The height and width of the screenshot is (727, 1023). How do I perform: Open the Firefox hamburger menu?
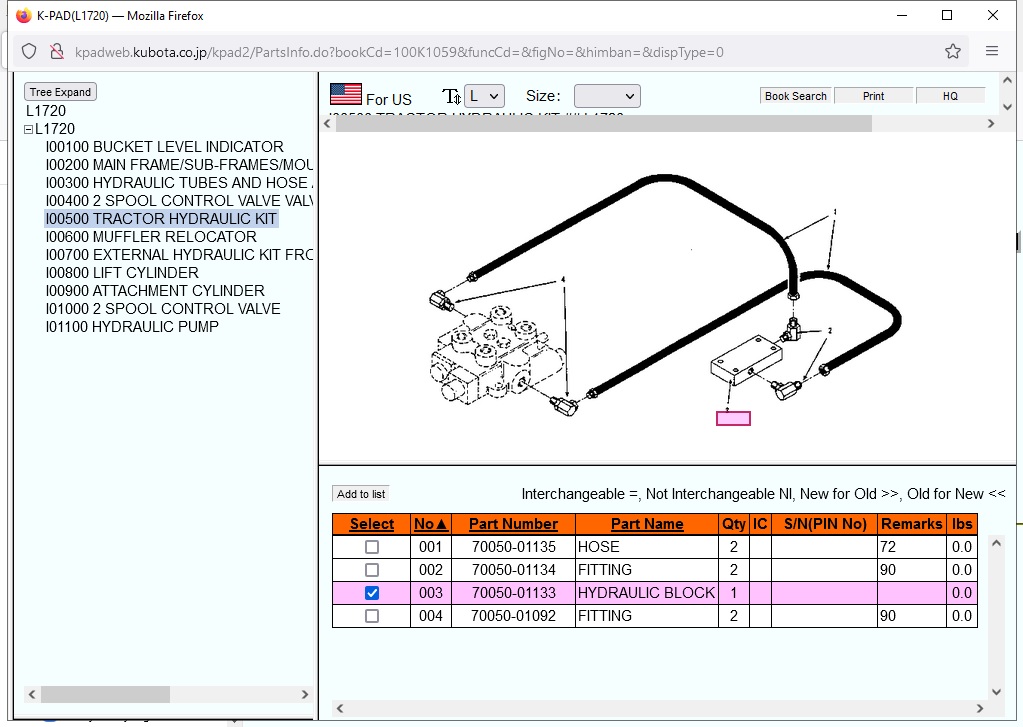[x=992, y=51]
